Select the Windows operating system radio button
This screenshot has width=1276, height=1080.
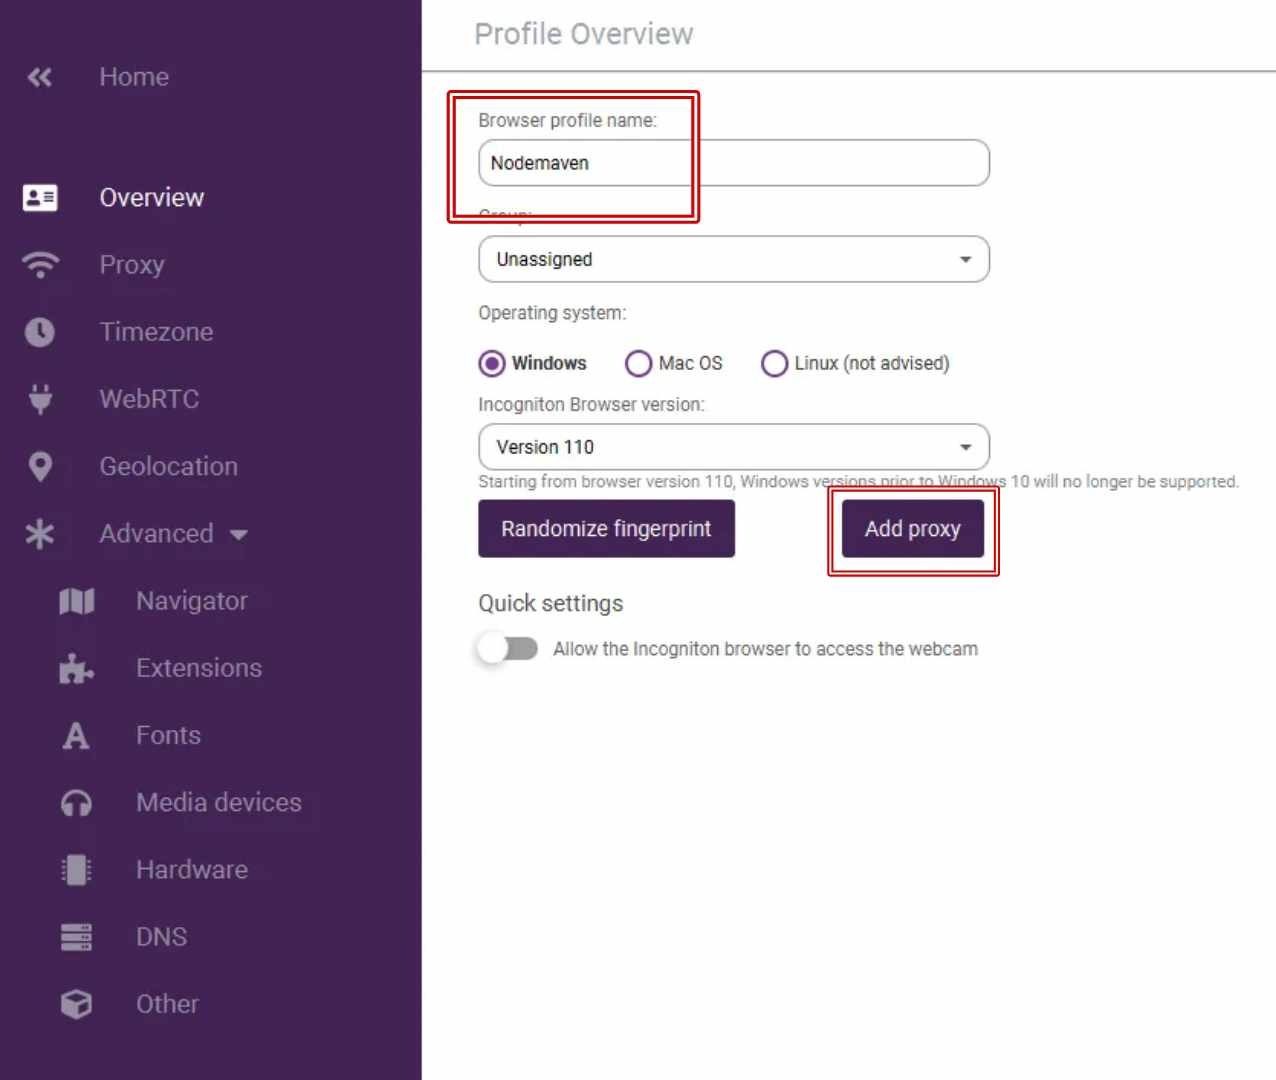pos(492,363)
